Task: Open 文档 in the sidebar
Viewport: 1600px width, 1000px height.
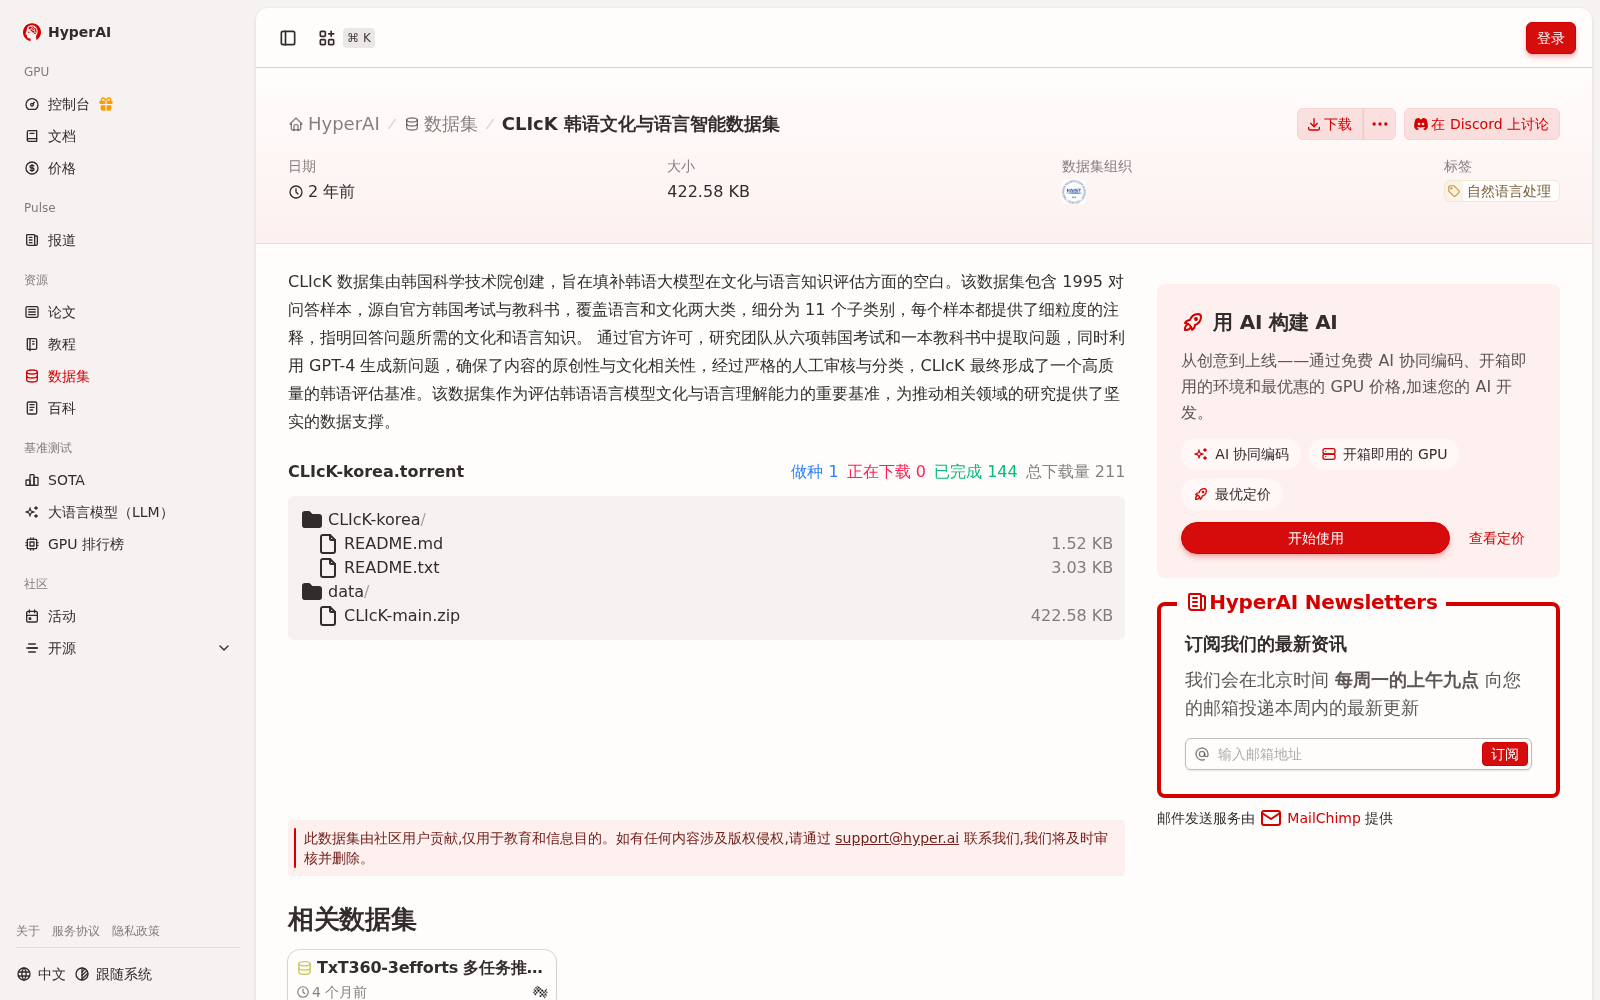Action: pyautogui.click(x=62, y=136)
